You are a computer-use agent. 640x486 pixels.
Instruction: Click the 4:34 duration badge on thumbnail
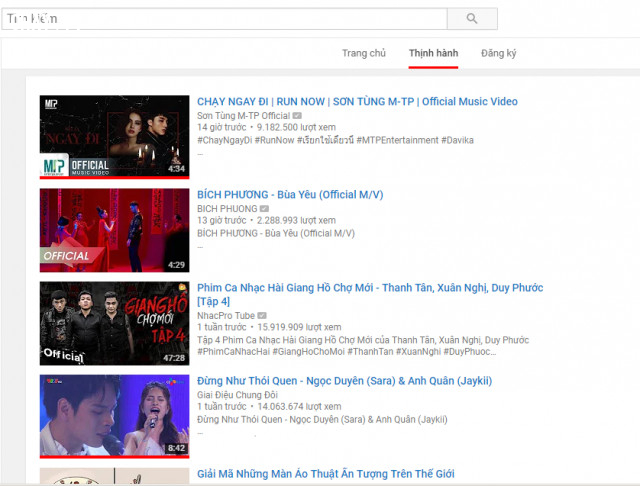pyautogui.click(x=176, y=169)
